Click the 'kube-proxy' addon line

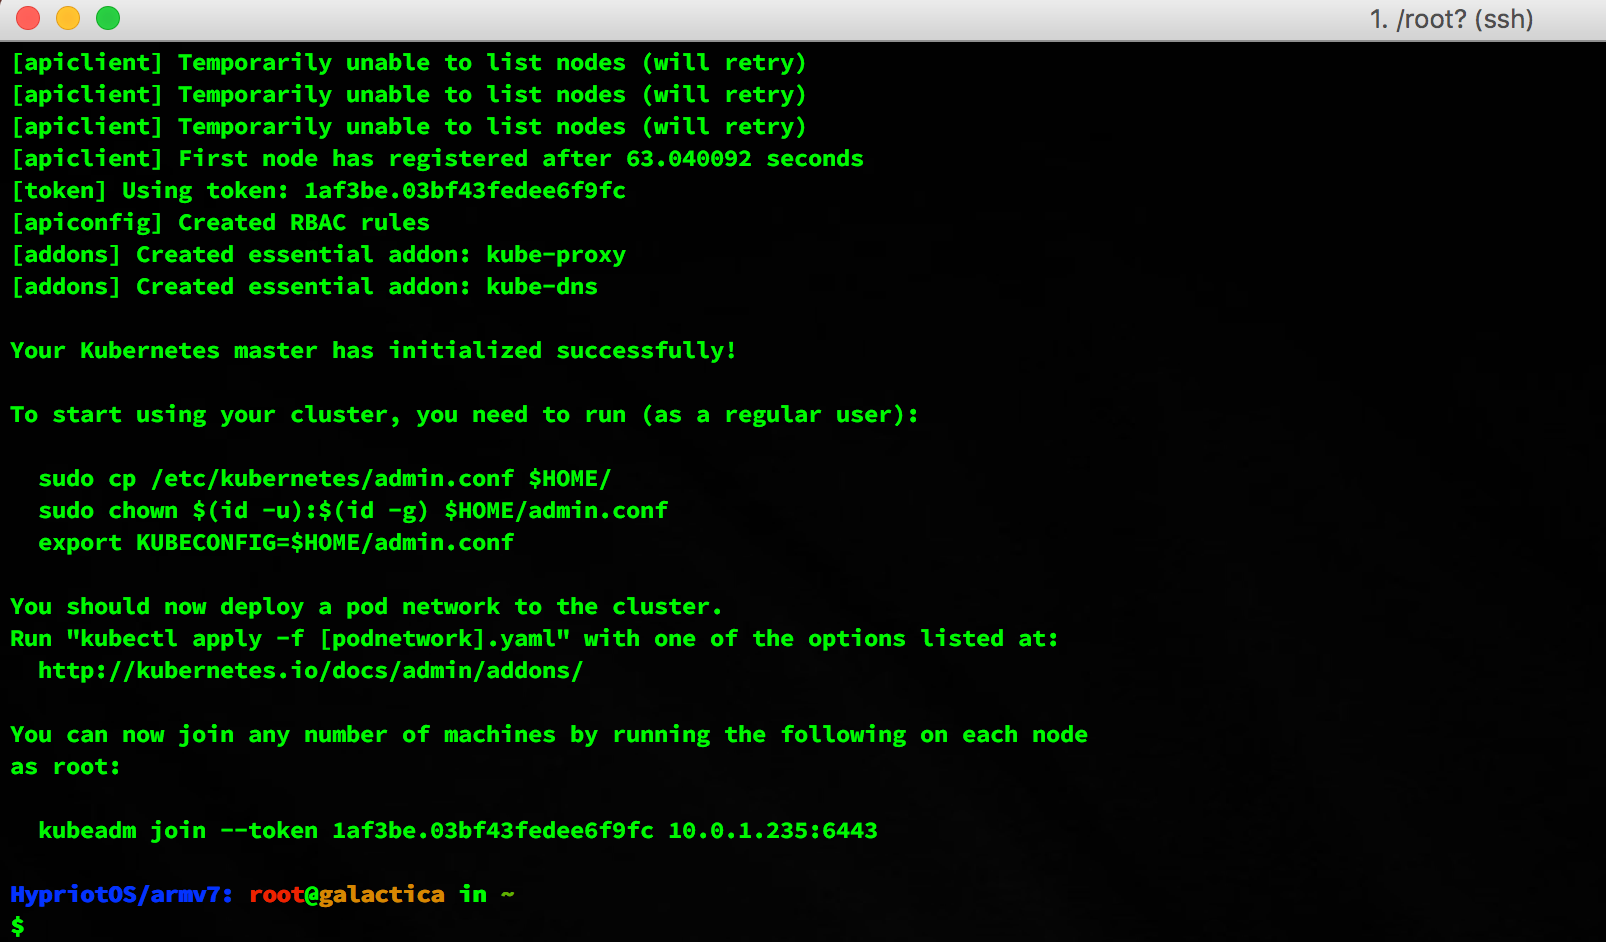pos(318,255)
